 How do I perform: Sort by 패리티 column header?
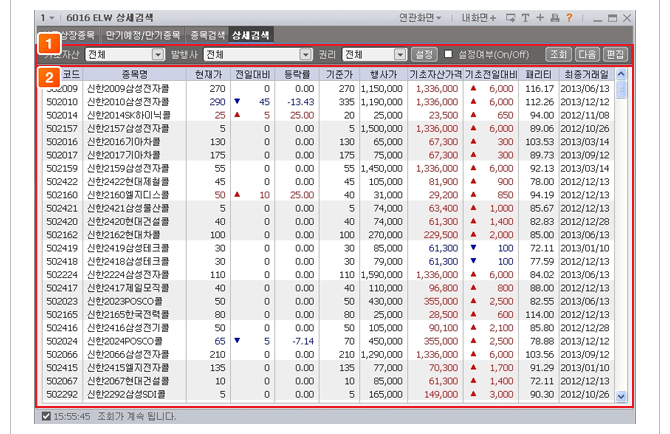[x=538, y=75]
